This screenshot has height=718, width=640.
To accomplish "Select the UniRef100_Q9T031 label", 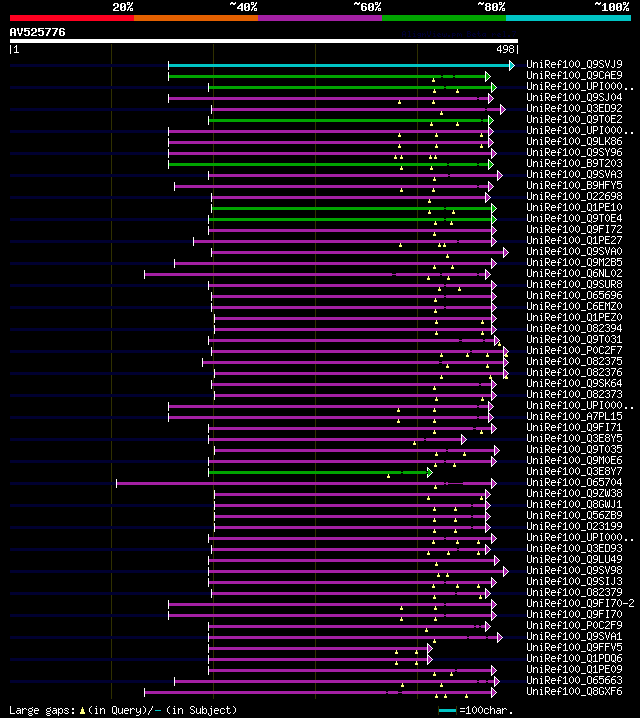I will 574,339.
